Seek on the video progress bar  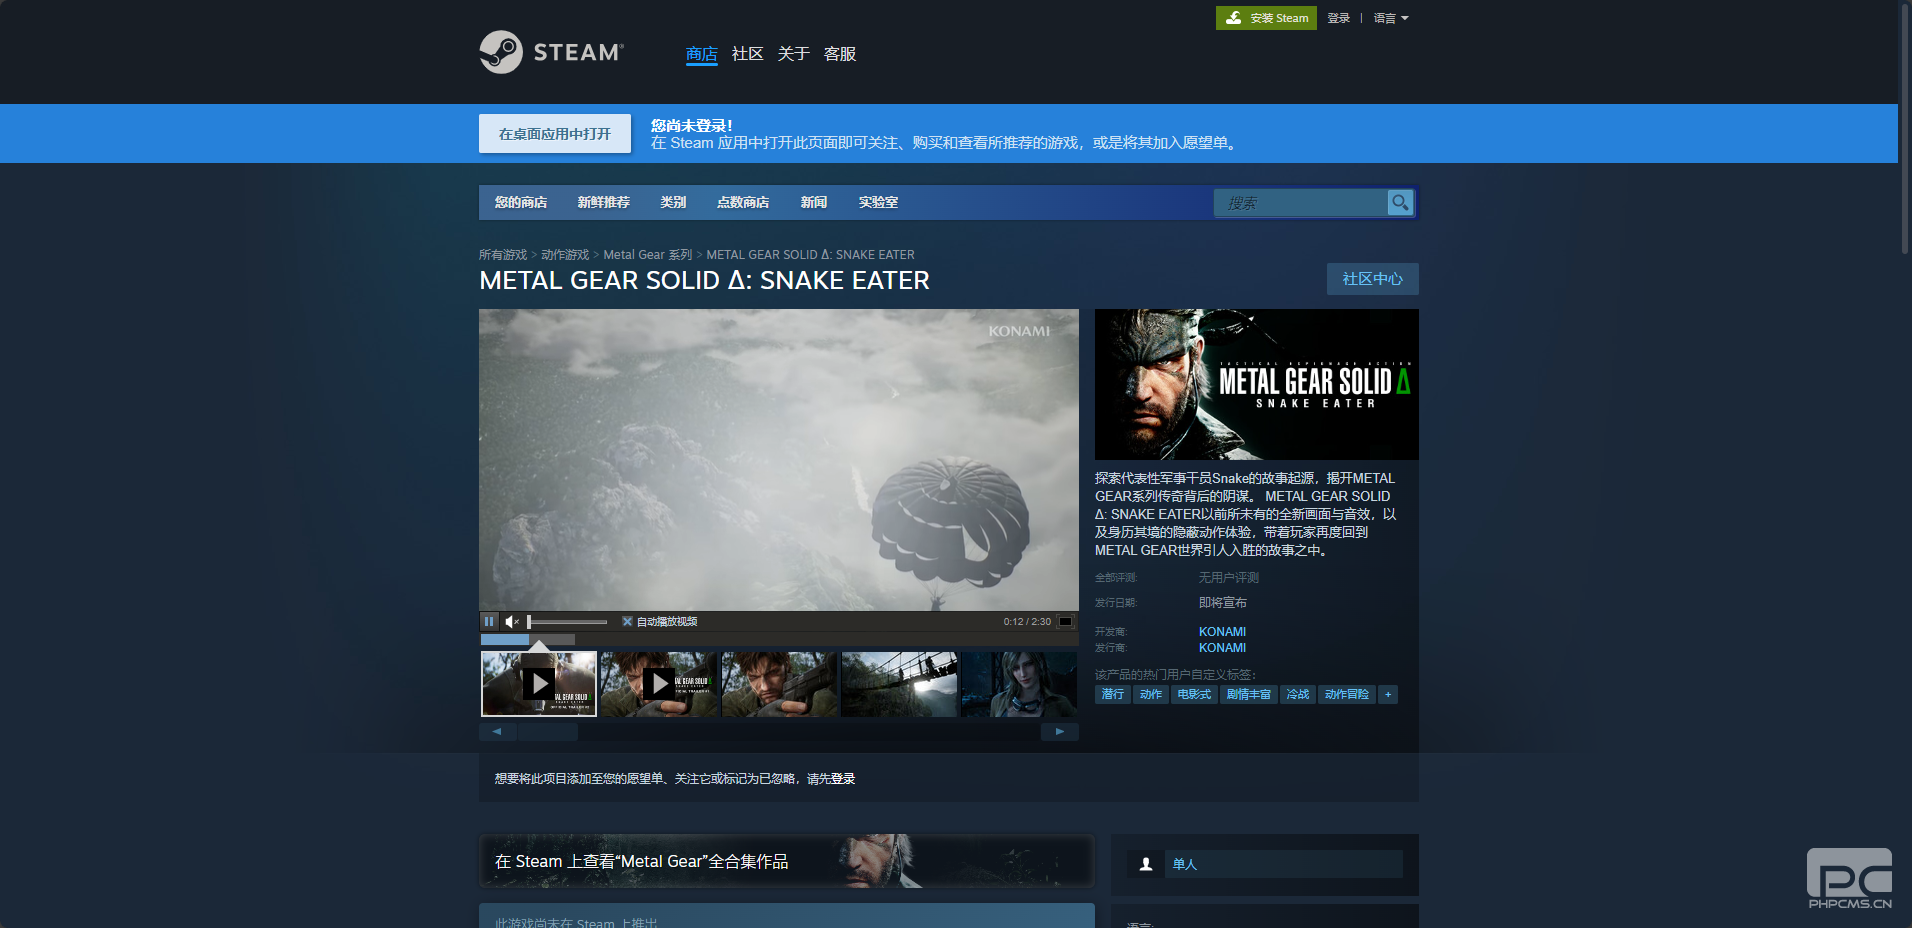(x=779, y=640)
